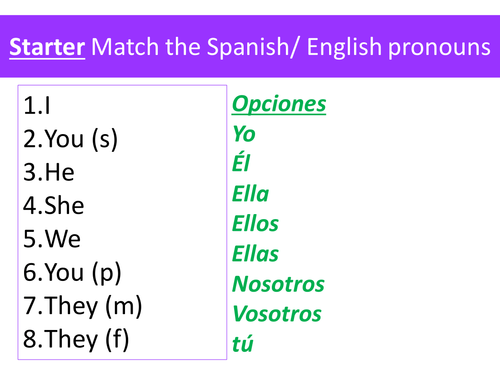Click the Spanish option Ellas
The width and height of the screenshot is (500, 375).
255,254
